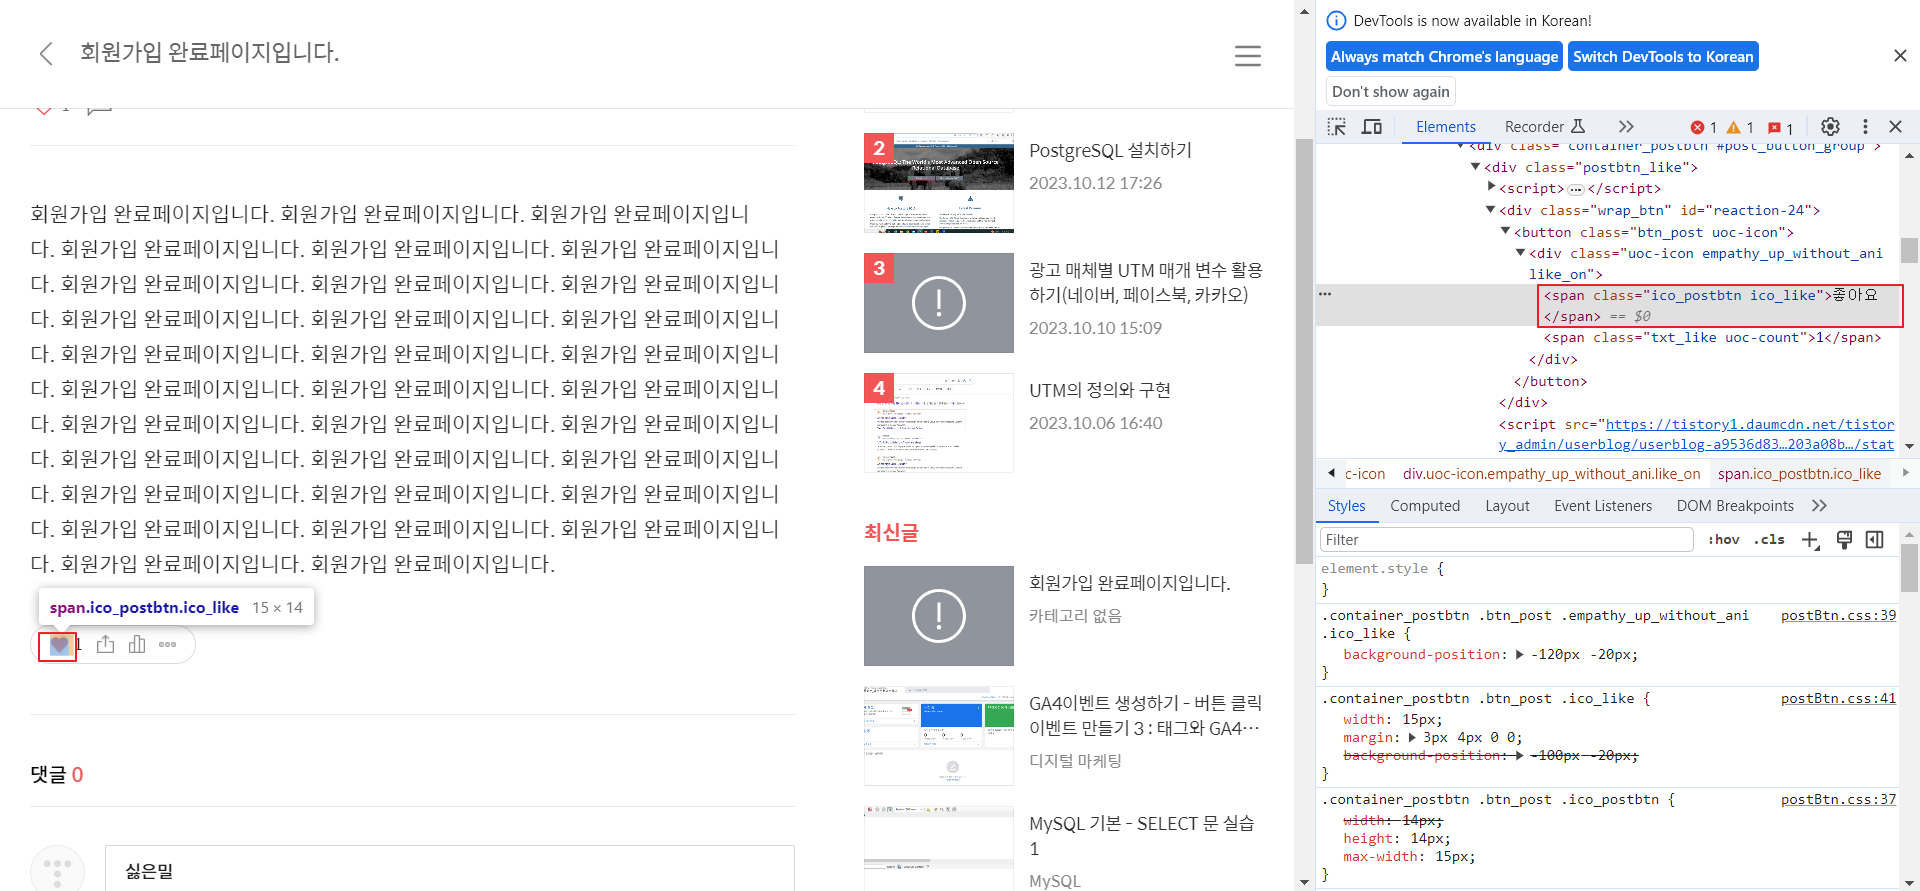This screenshot has width=1920, height=891.
Task: Dismiss the DevTools language notification
Action: point(1900,56)
